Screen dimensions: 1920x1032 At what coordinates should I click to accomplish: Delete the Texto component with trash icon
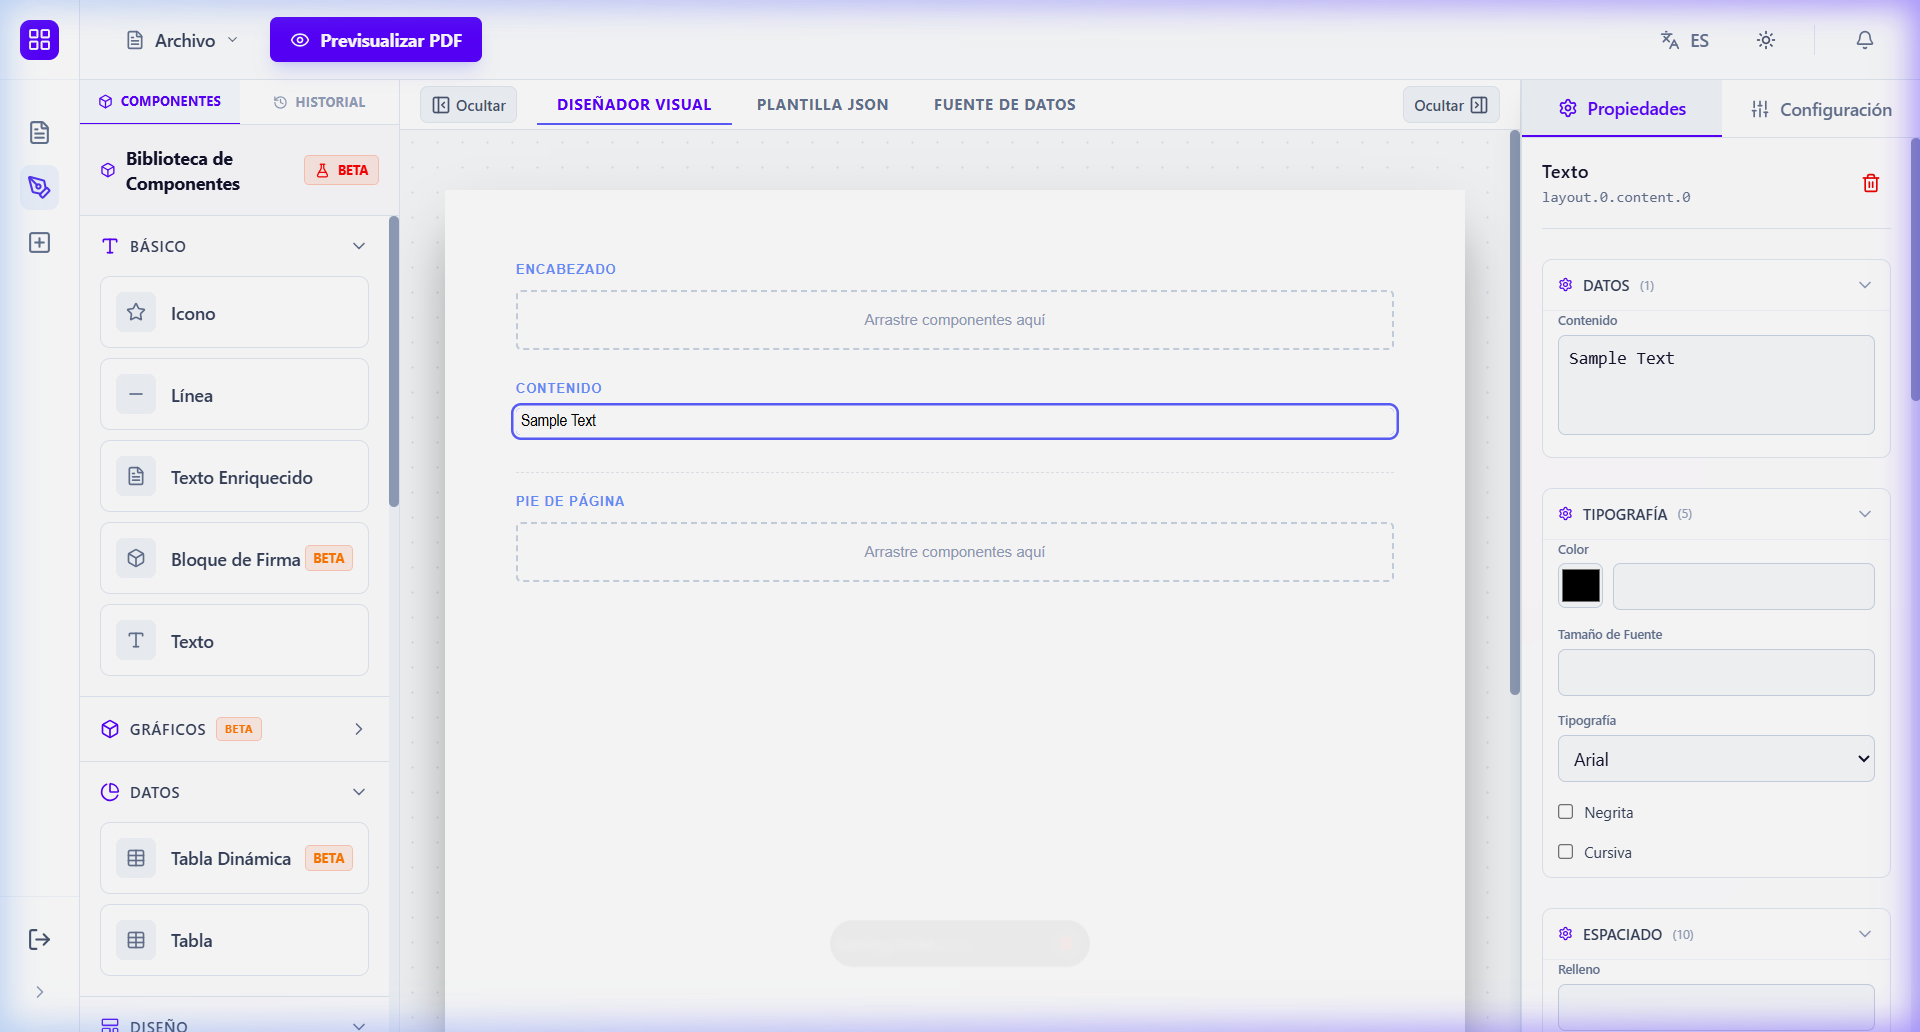1871,183
